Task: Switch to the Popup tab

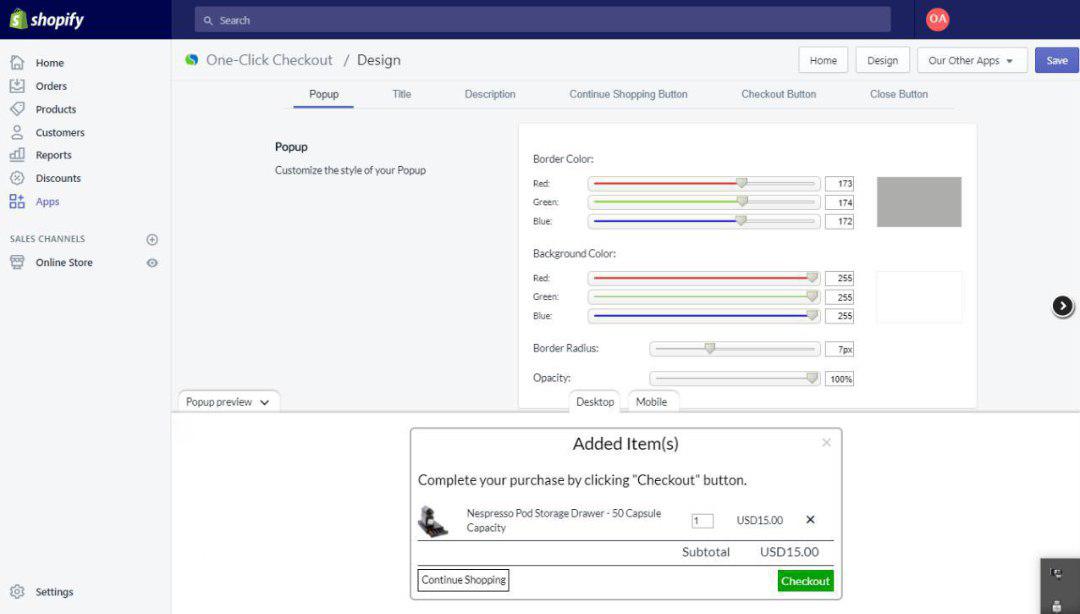Action: [x=324, y=94]
